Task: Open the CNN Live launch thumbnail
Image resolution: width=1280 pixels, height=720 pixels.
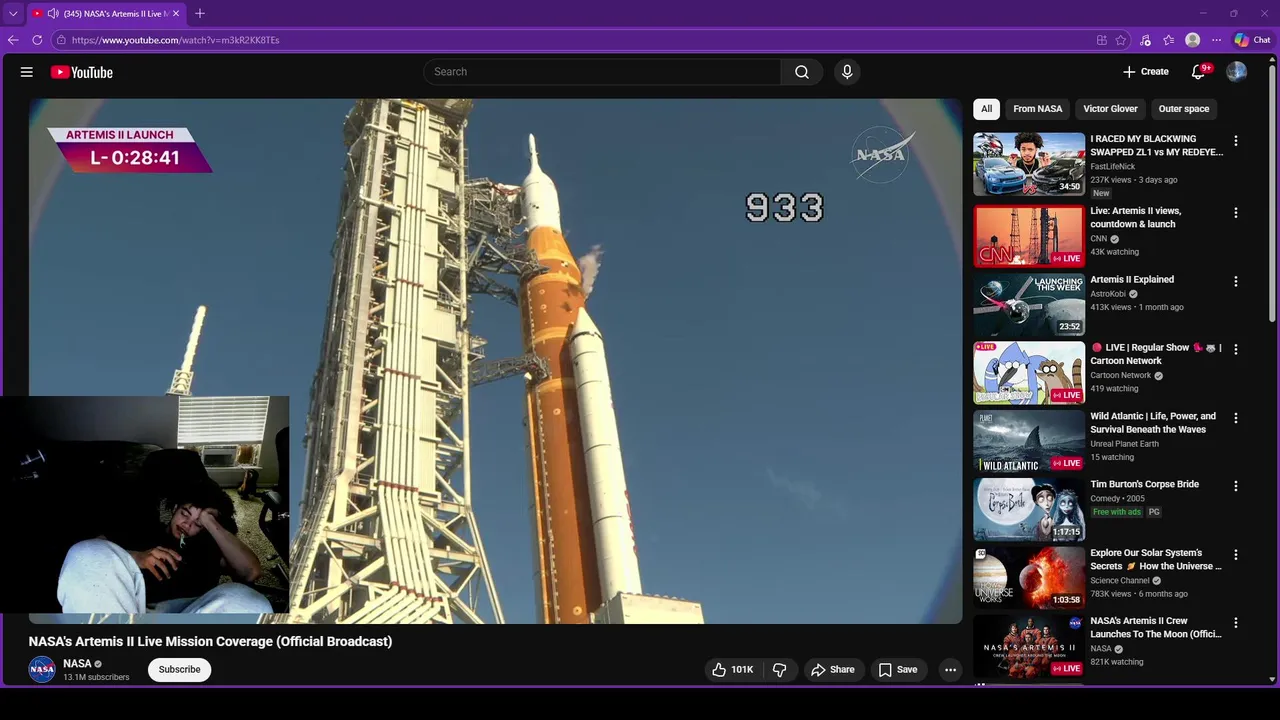Action: coord(1029,236)
